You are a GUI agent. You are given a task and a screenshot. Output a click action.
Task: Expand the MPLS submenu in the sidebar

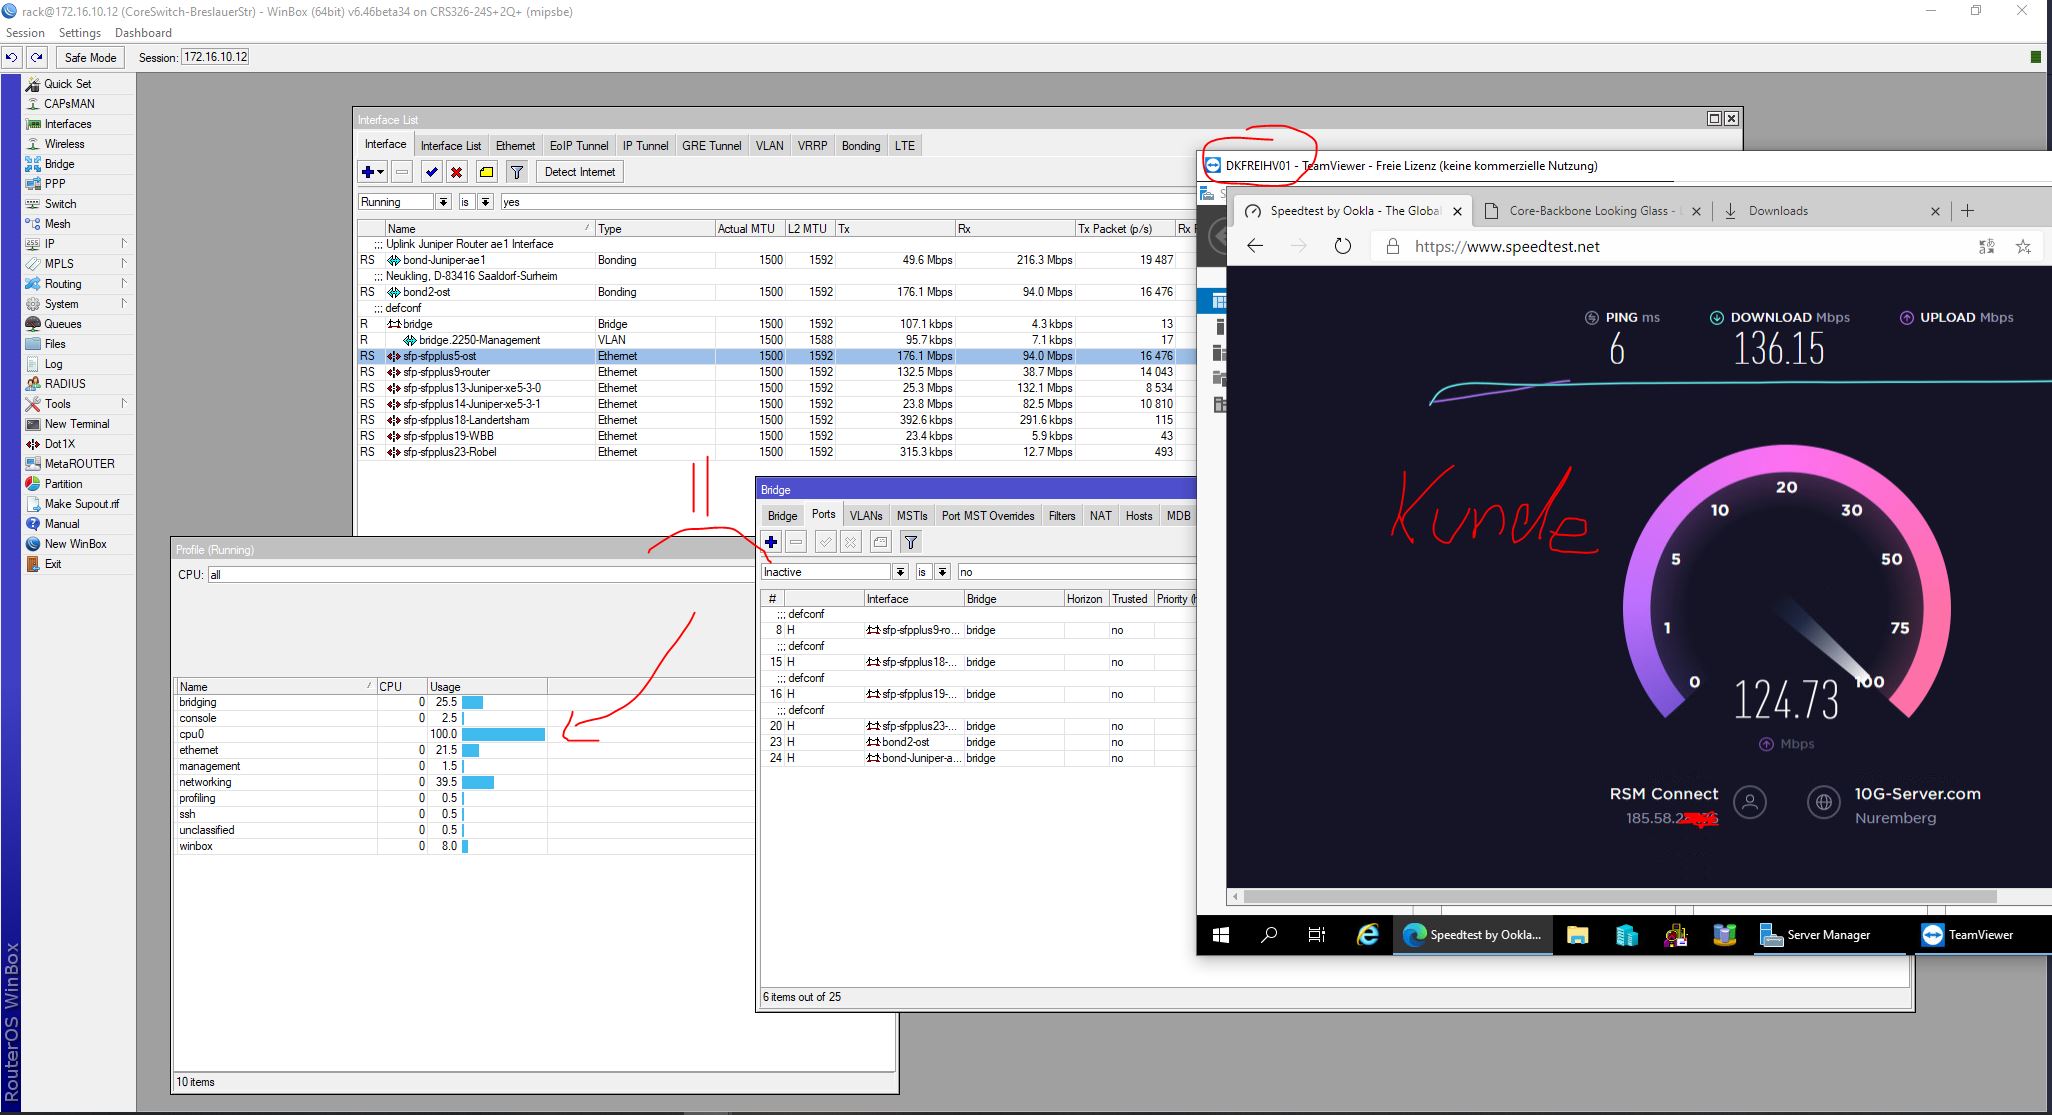coord(124,264)
